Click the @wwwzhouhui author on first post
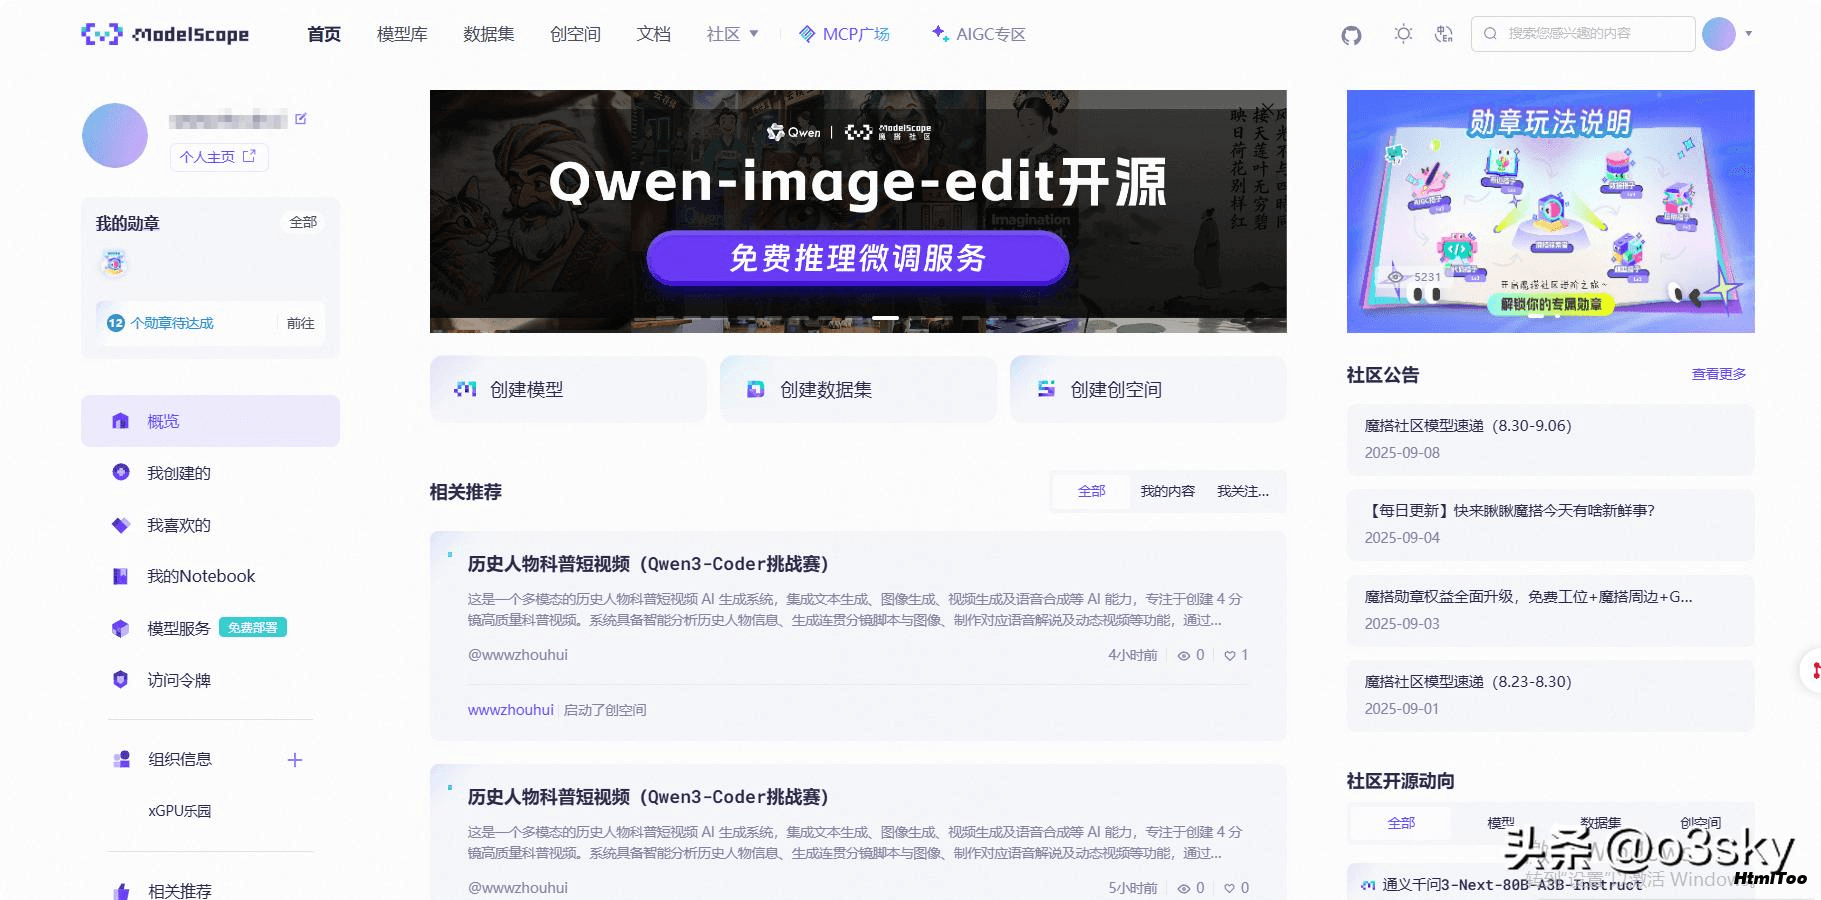Screen dimensions: 1821x900 (x=517, y=655)
